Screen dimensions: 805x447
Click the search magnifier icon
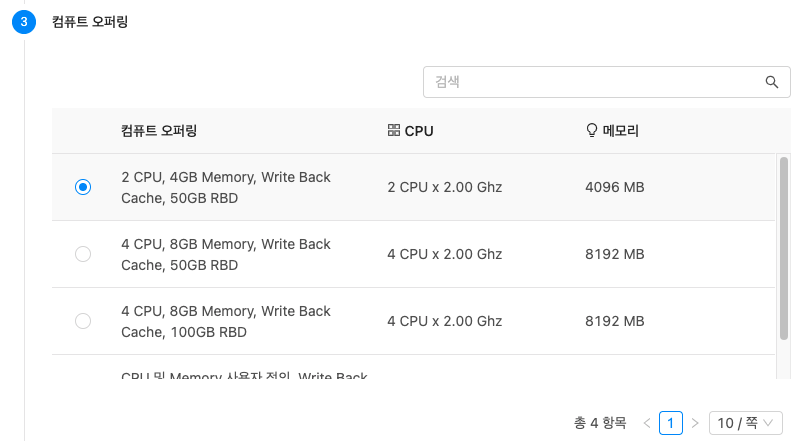click(772, 82)
